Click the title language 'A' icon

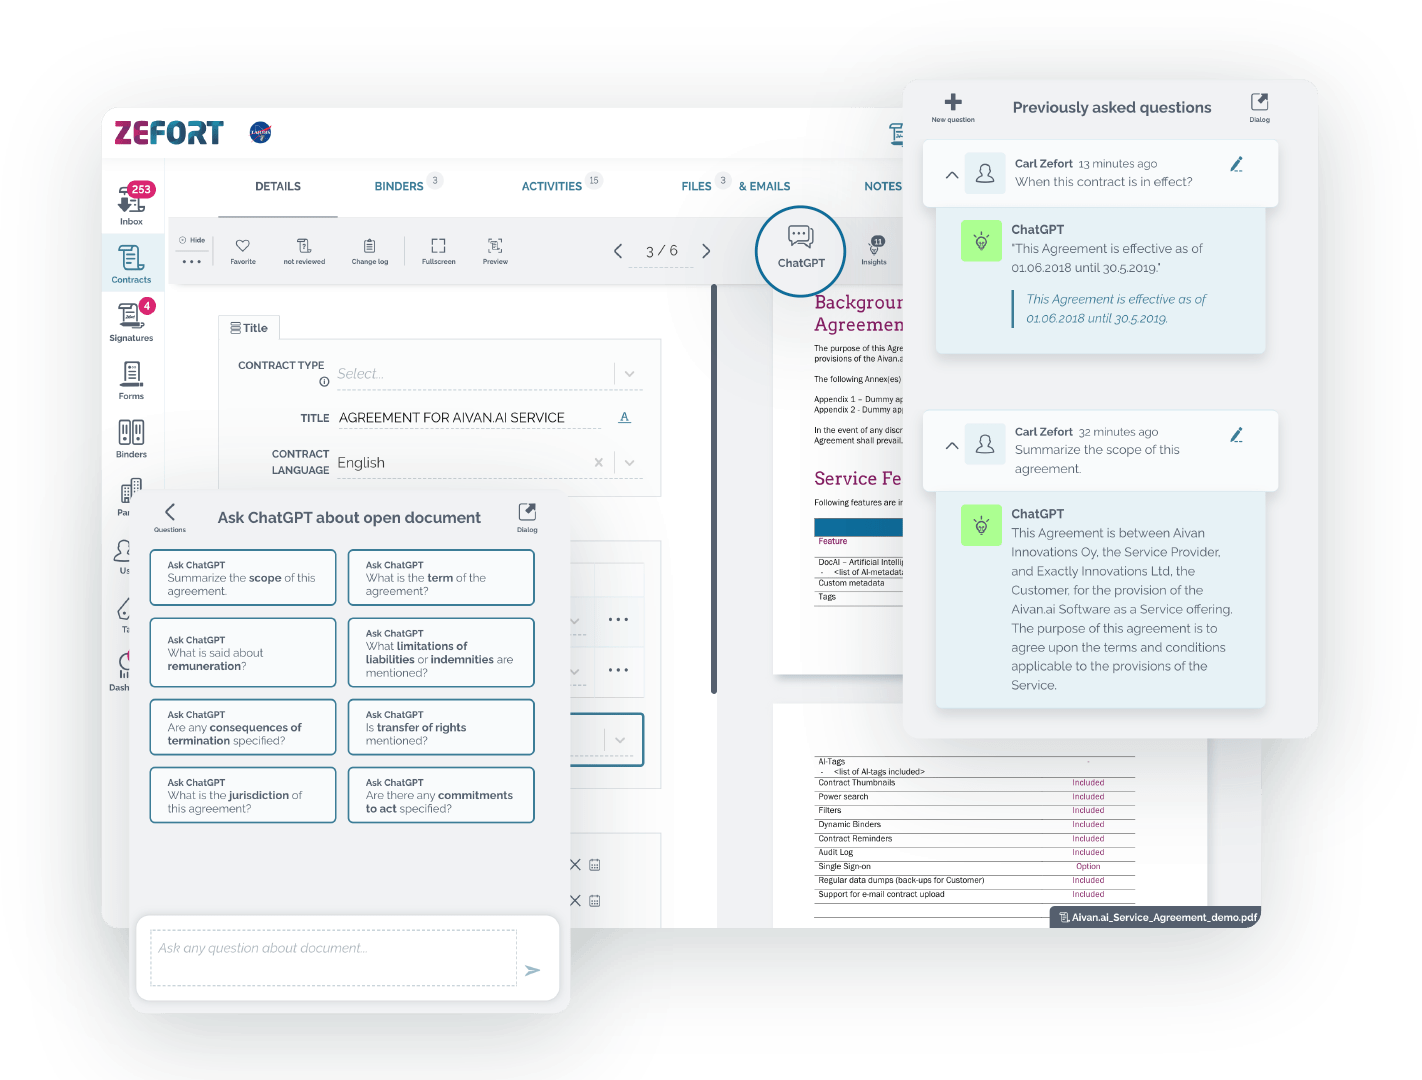point(625,417)
